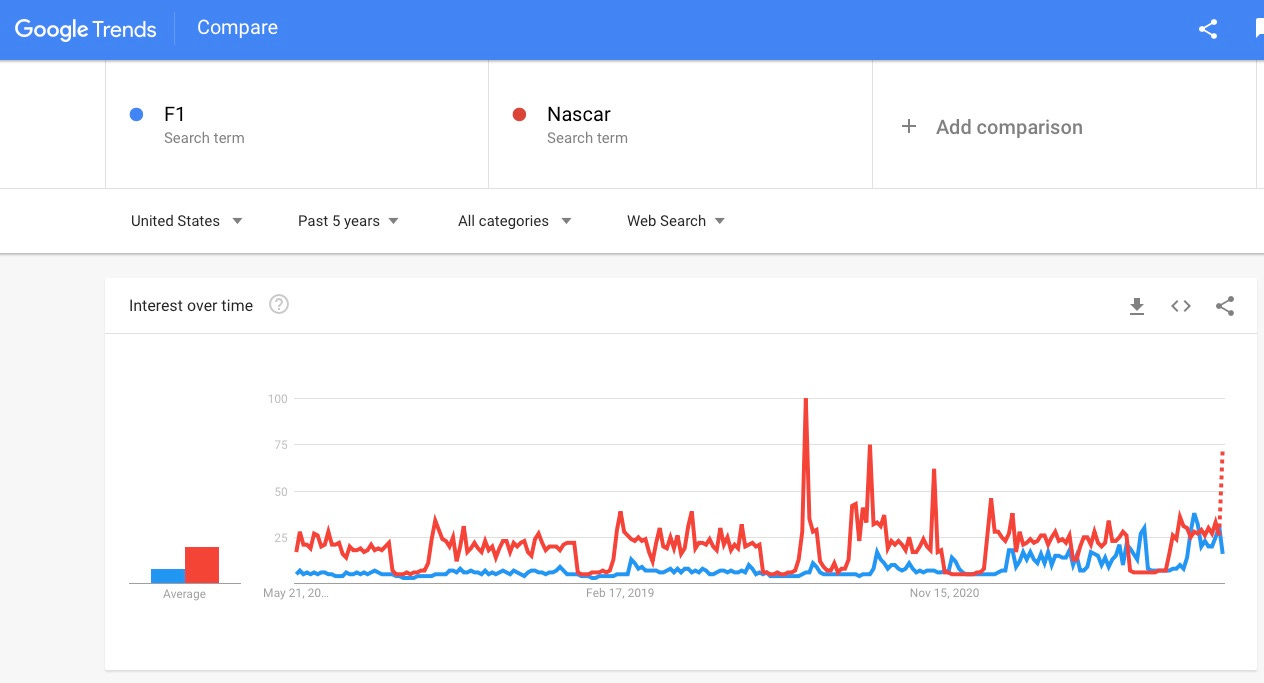Download the Interest over time data as CSV

coord(1137,306)
